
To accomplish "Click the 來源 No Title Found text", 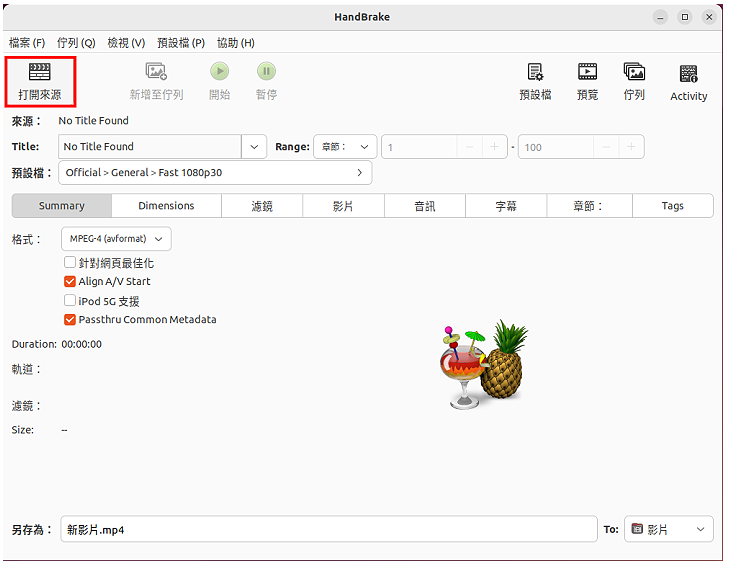I will [93, 121].
